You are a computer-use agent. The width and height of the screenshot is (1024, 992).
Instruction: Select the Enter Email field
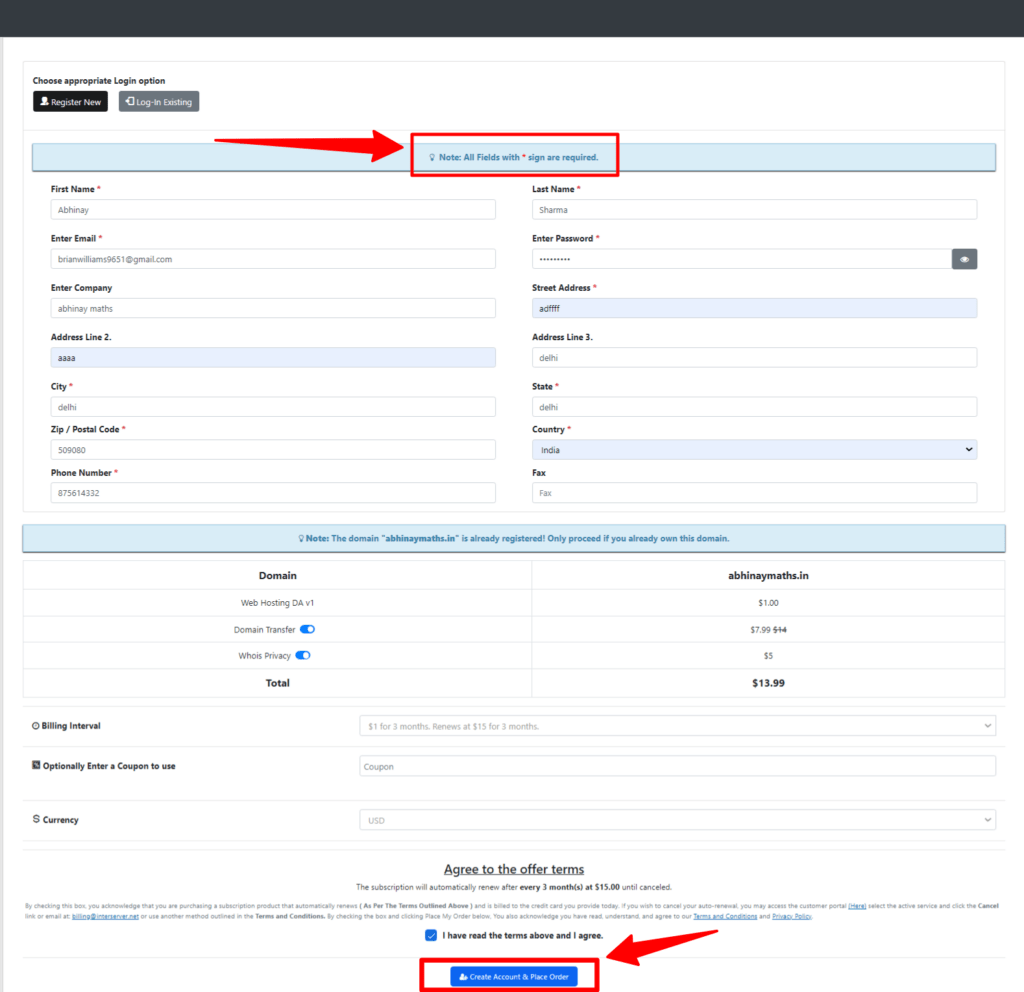coord(273,259)
